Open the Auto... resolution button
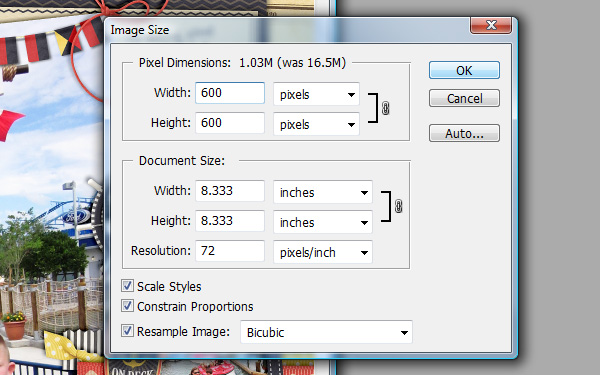Viewport: 600px width, 375px height. point(464,133)
